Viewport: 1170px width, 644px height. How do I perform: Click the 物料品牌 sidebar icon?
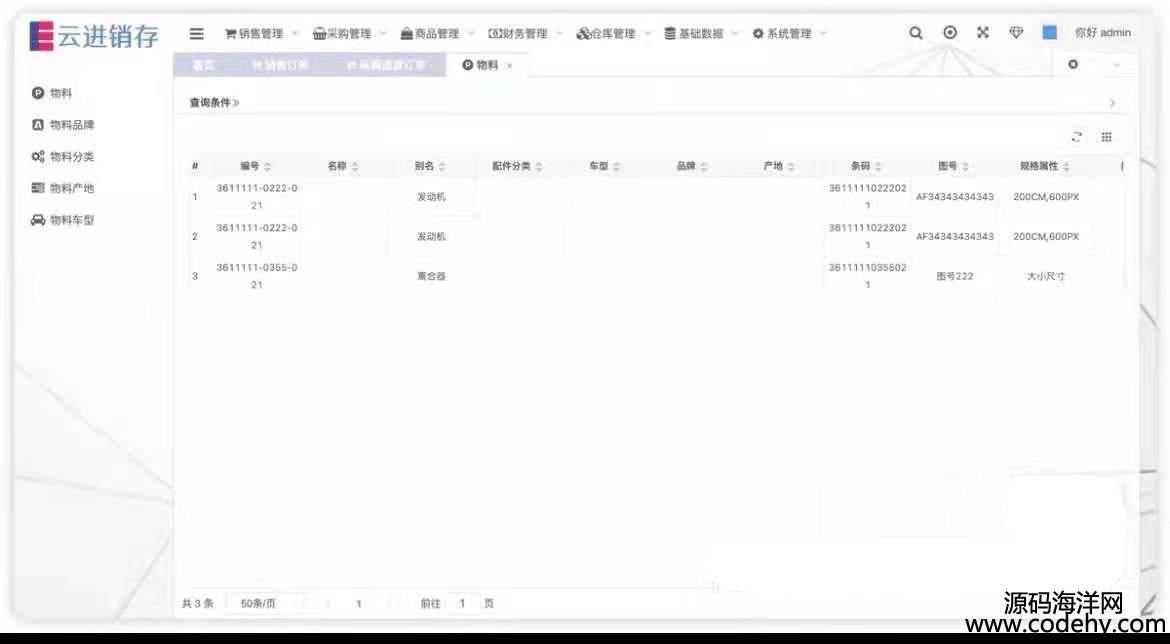coord(37,125)
